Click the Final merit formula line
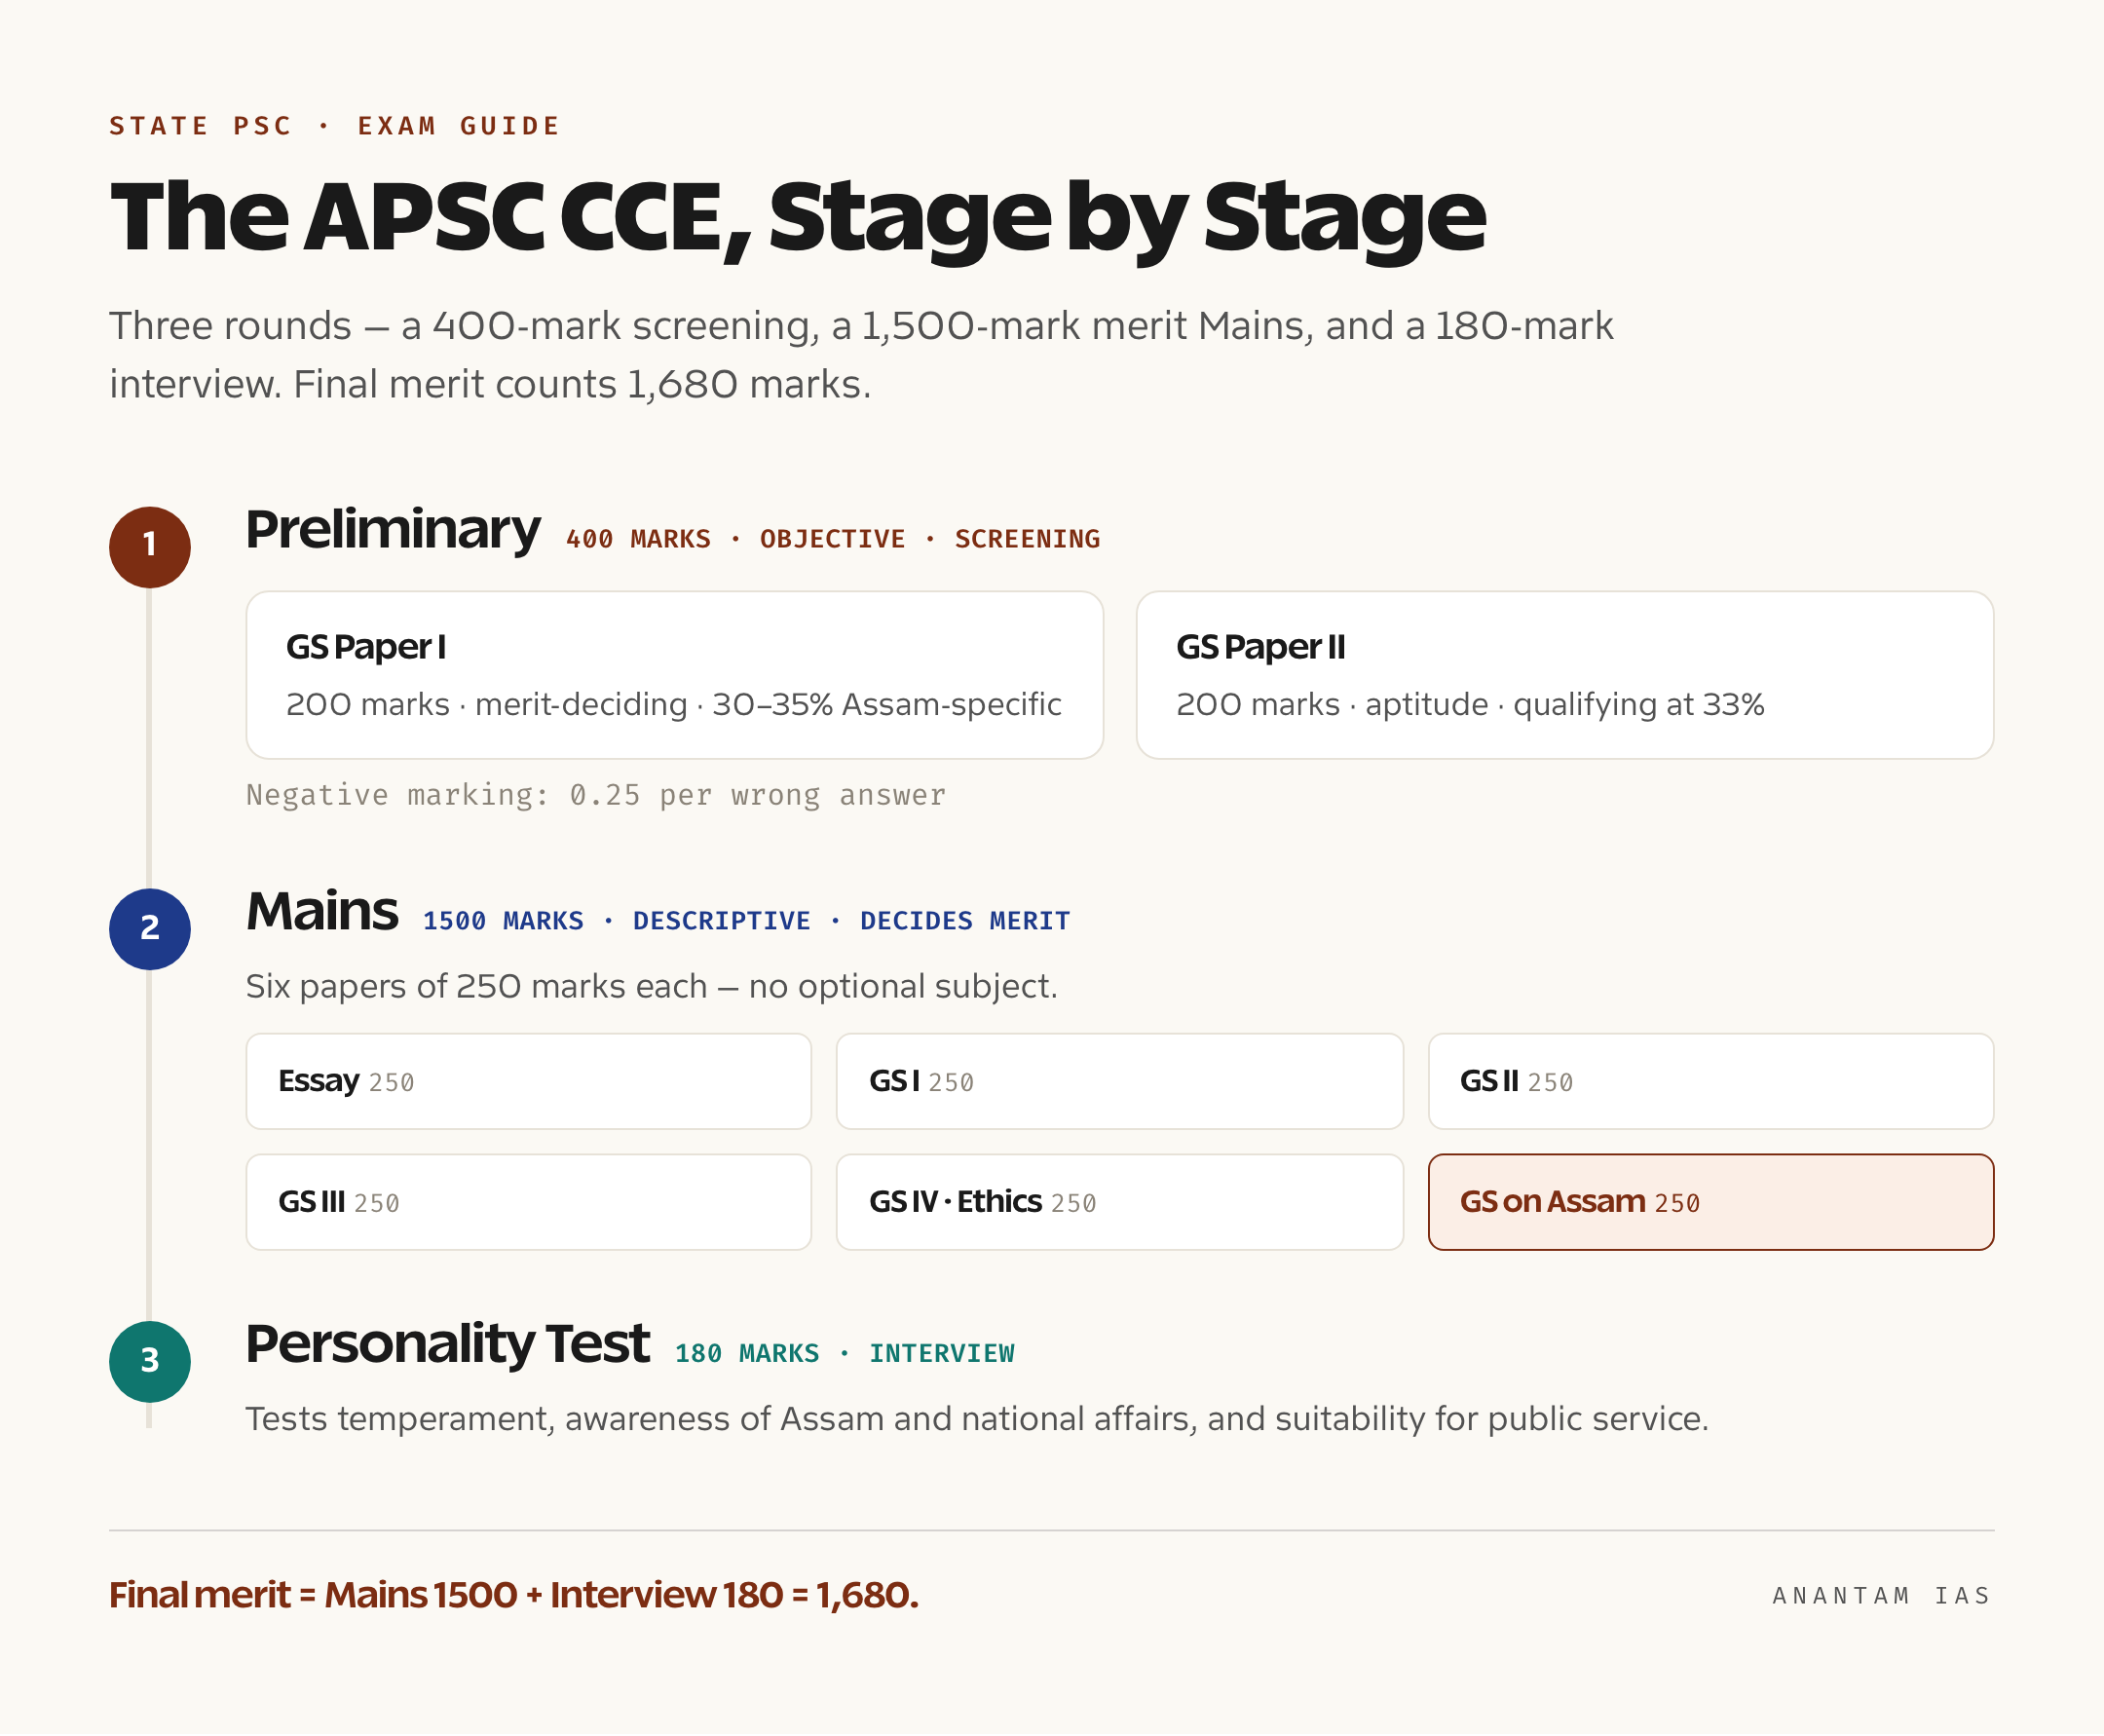 tap(514, 1595)
